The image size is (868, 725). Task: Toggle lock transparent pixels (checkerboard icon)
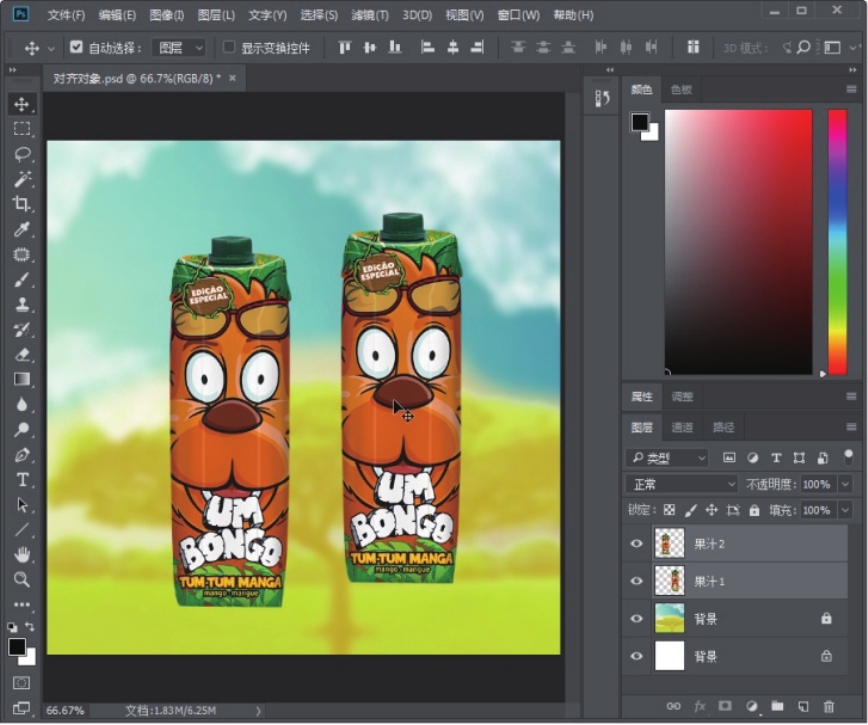pyautogui.click(x=669, y=510)
